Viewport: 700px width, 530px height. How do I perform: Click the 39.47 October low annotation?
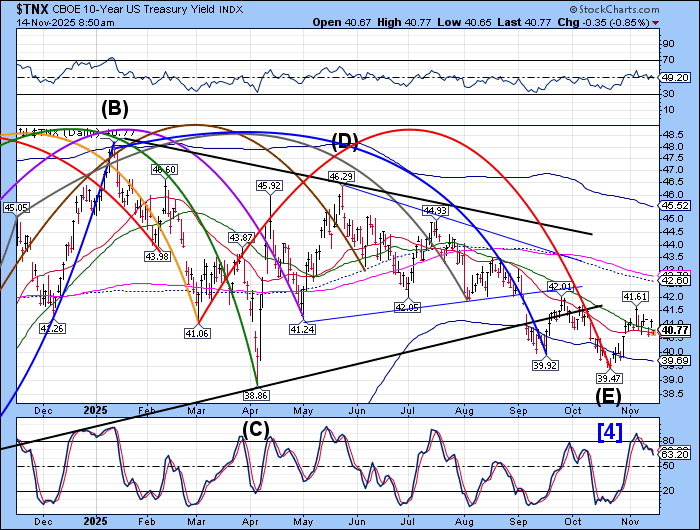609,379
